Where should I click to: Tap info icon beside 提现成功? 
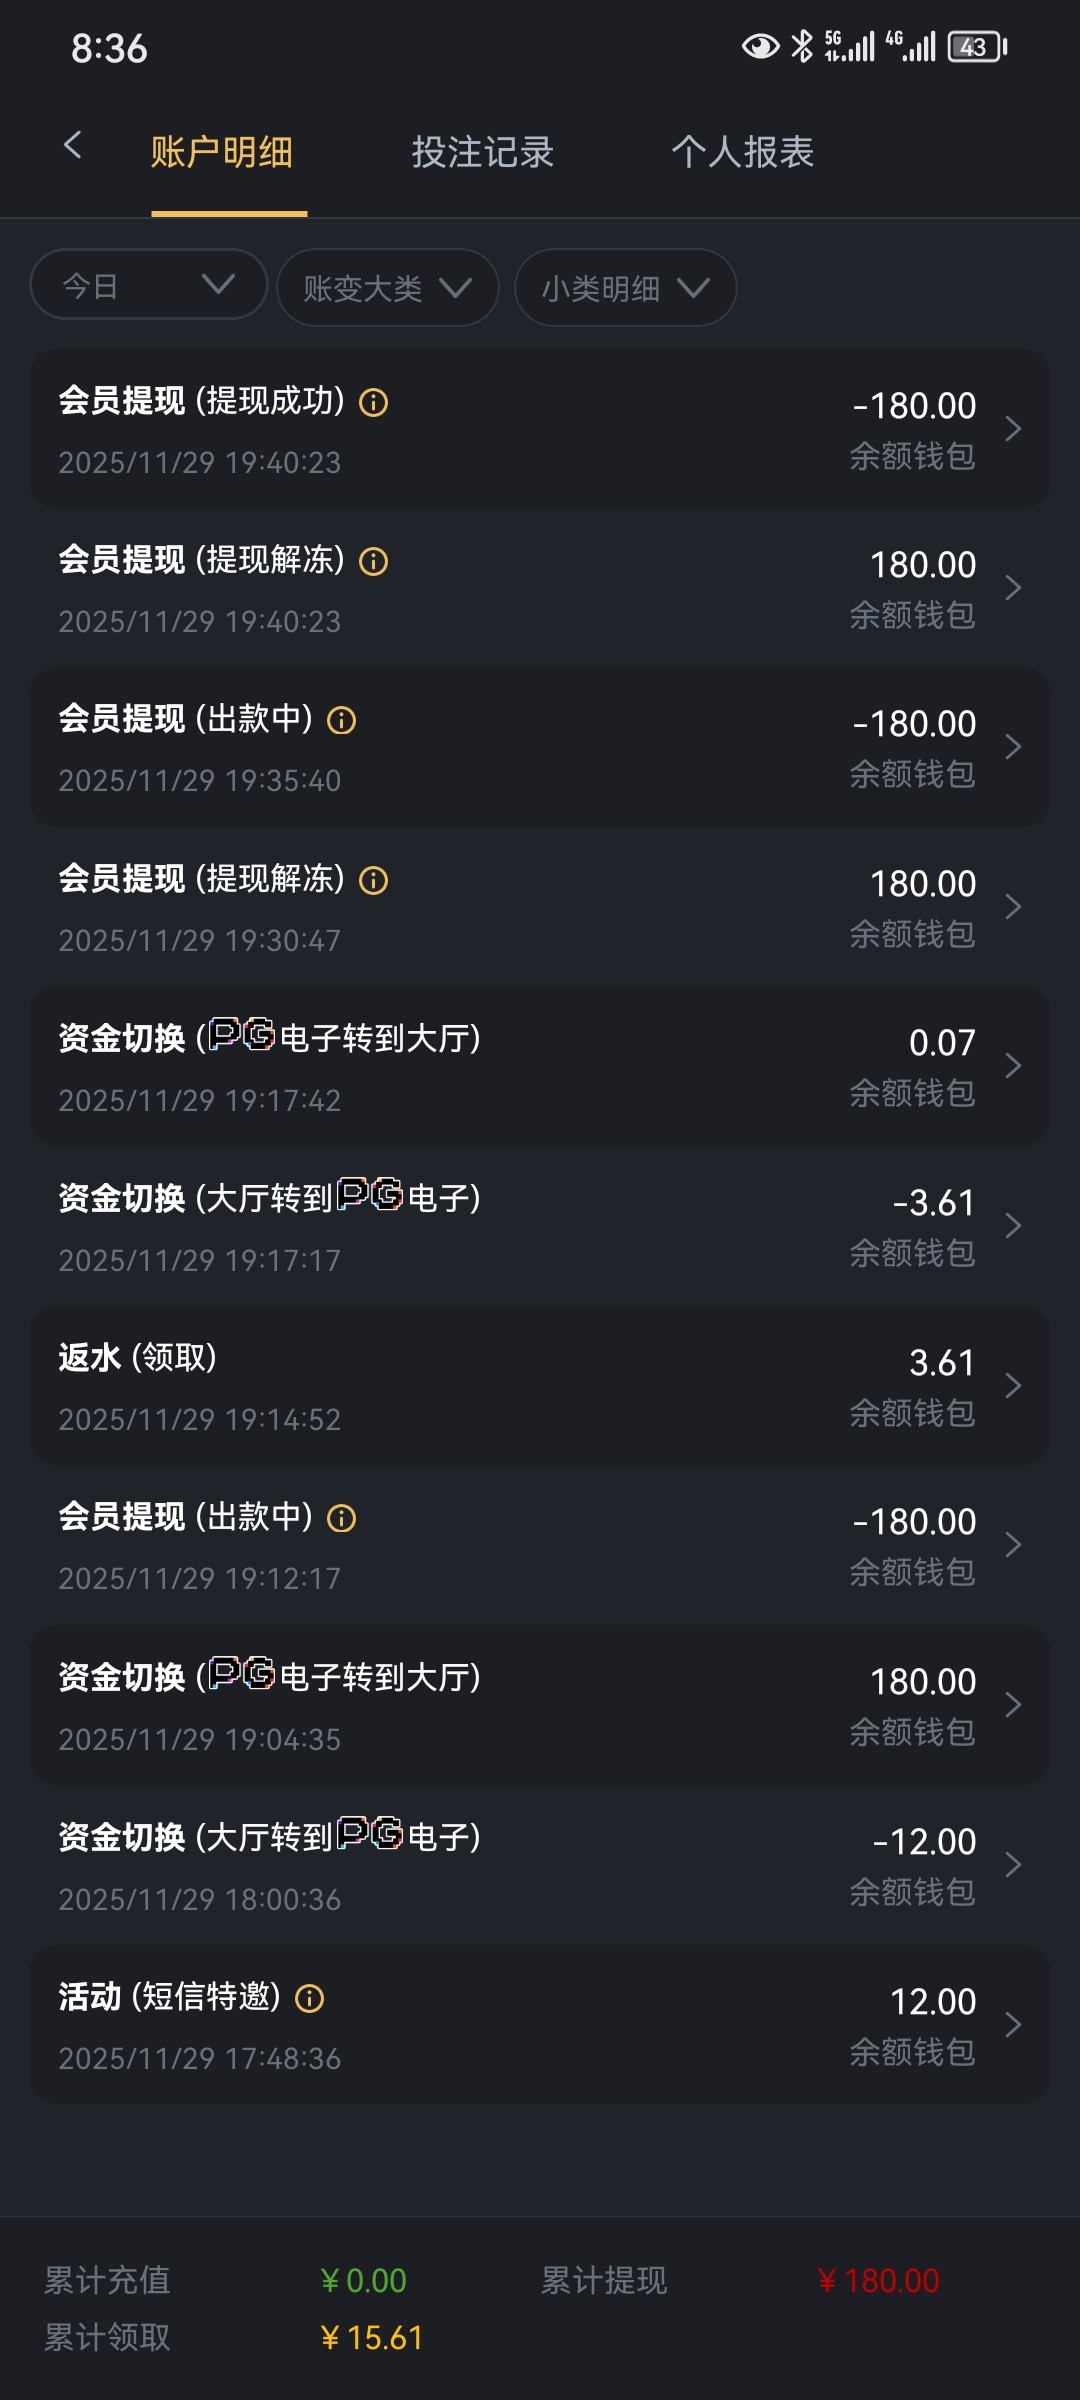(374, 403)
